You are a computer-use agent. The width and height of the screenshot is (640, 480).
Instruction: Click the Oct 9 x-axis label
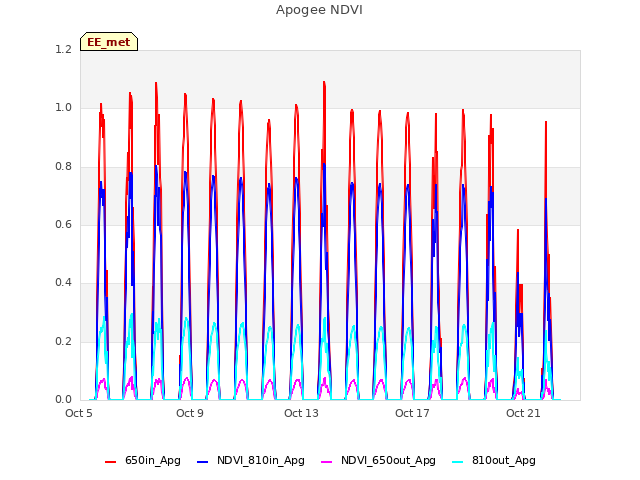coord(190,413)
